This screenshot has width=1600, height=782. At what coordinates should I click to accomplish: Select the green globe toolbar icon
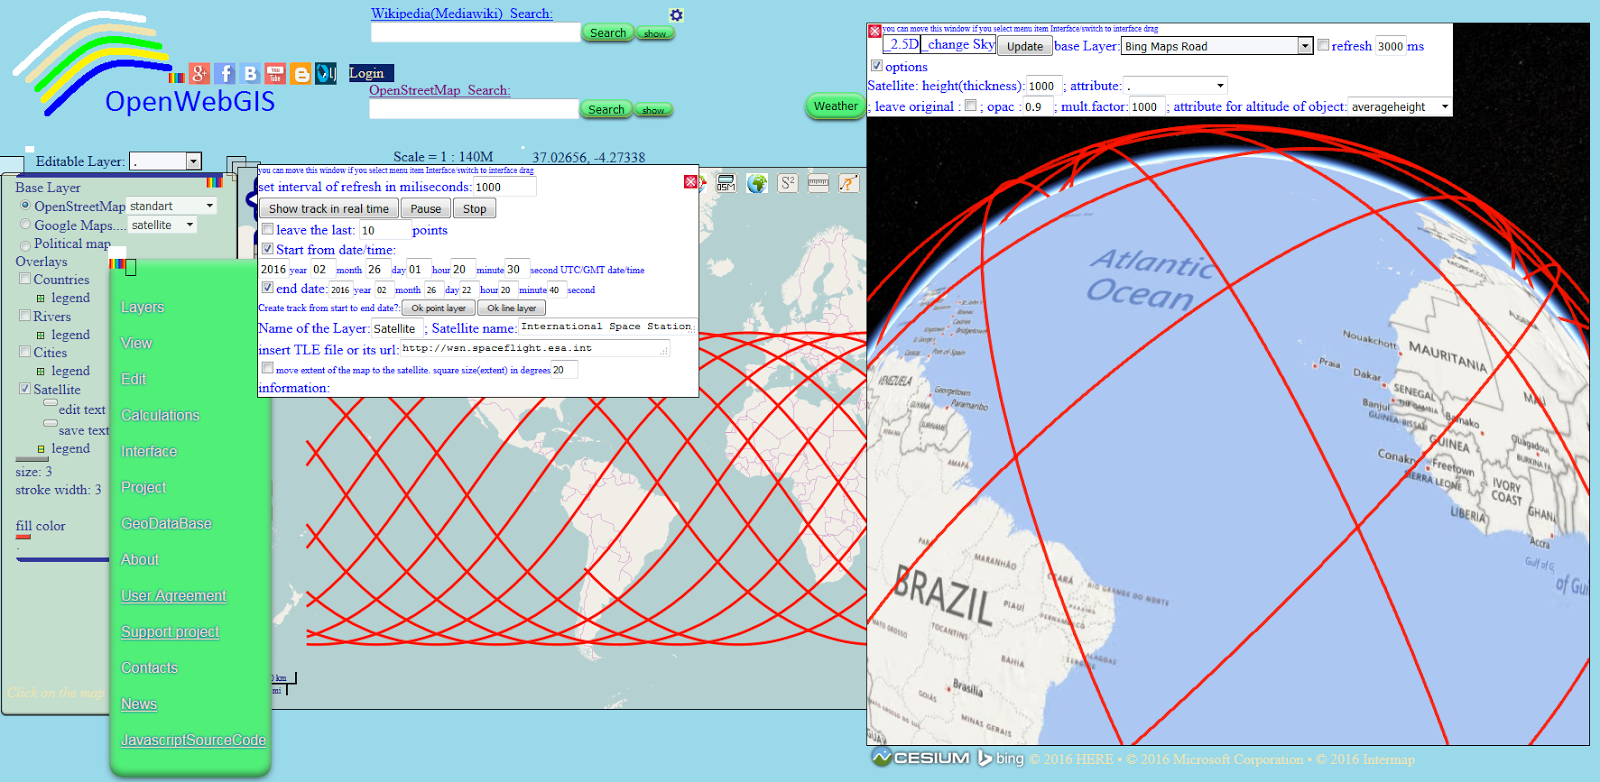click(757, 183)
